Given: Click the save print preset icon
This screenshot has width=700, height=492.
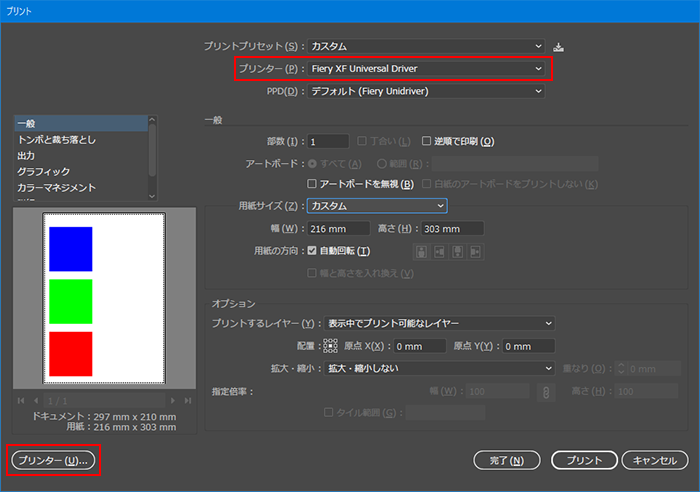Looking at the screenshot, I should pyautogui.click(x=559, y=46).
